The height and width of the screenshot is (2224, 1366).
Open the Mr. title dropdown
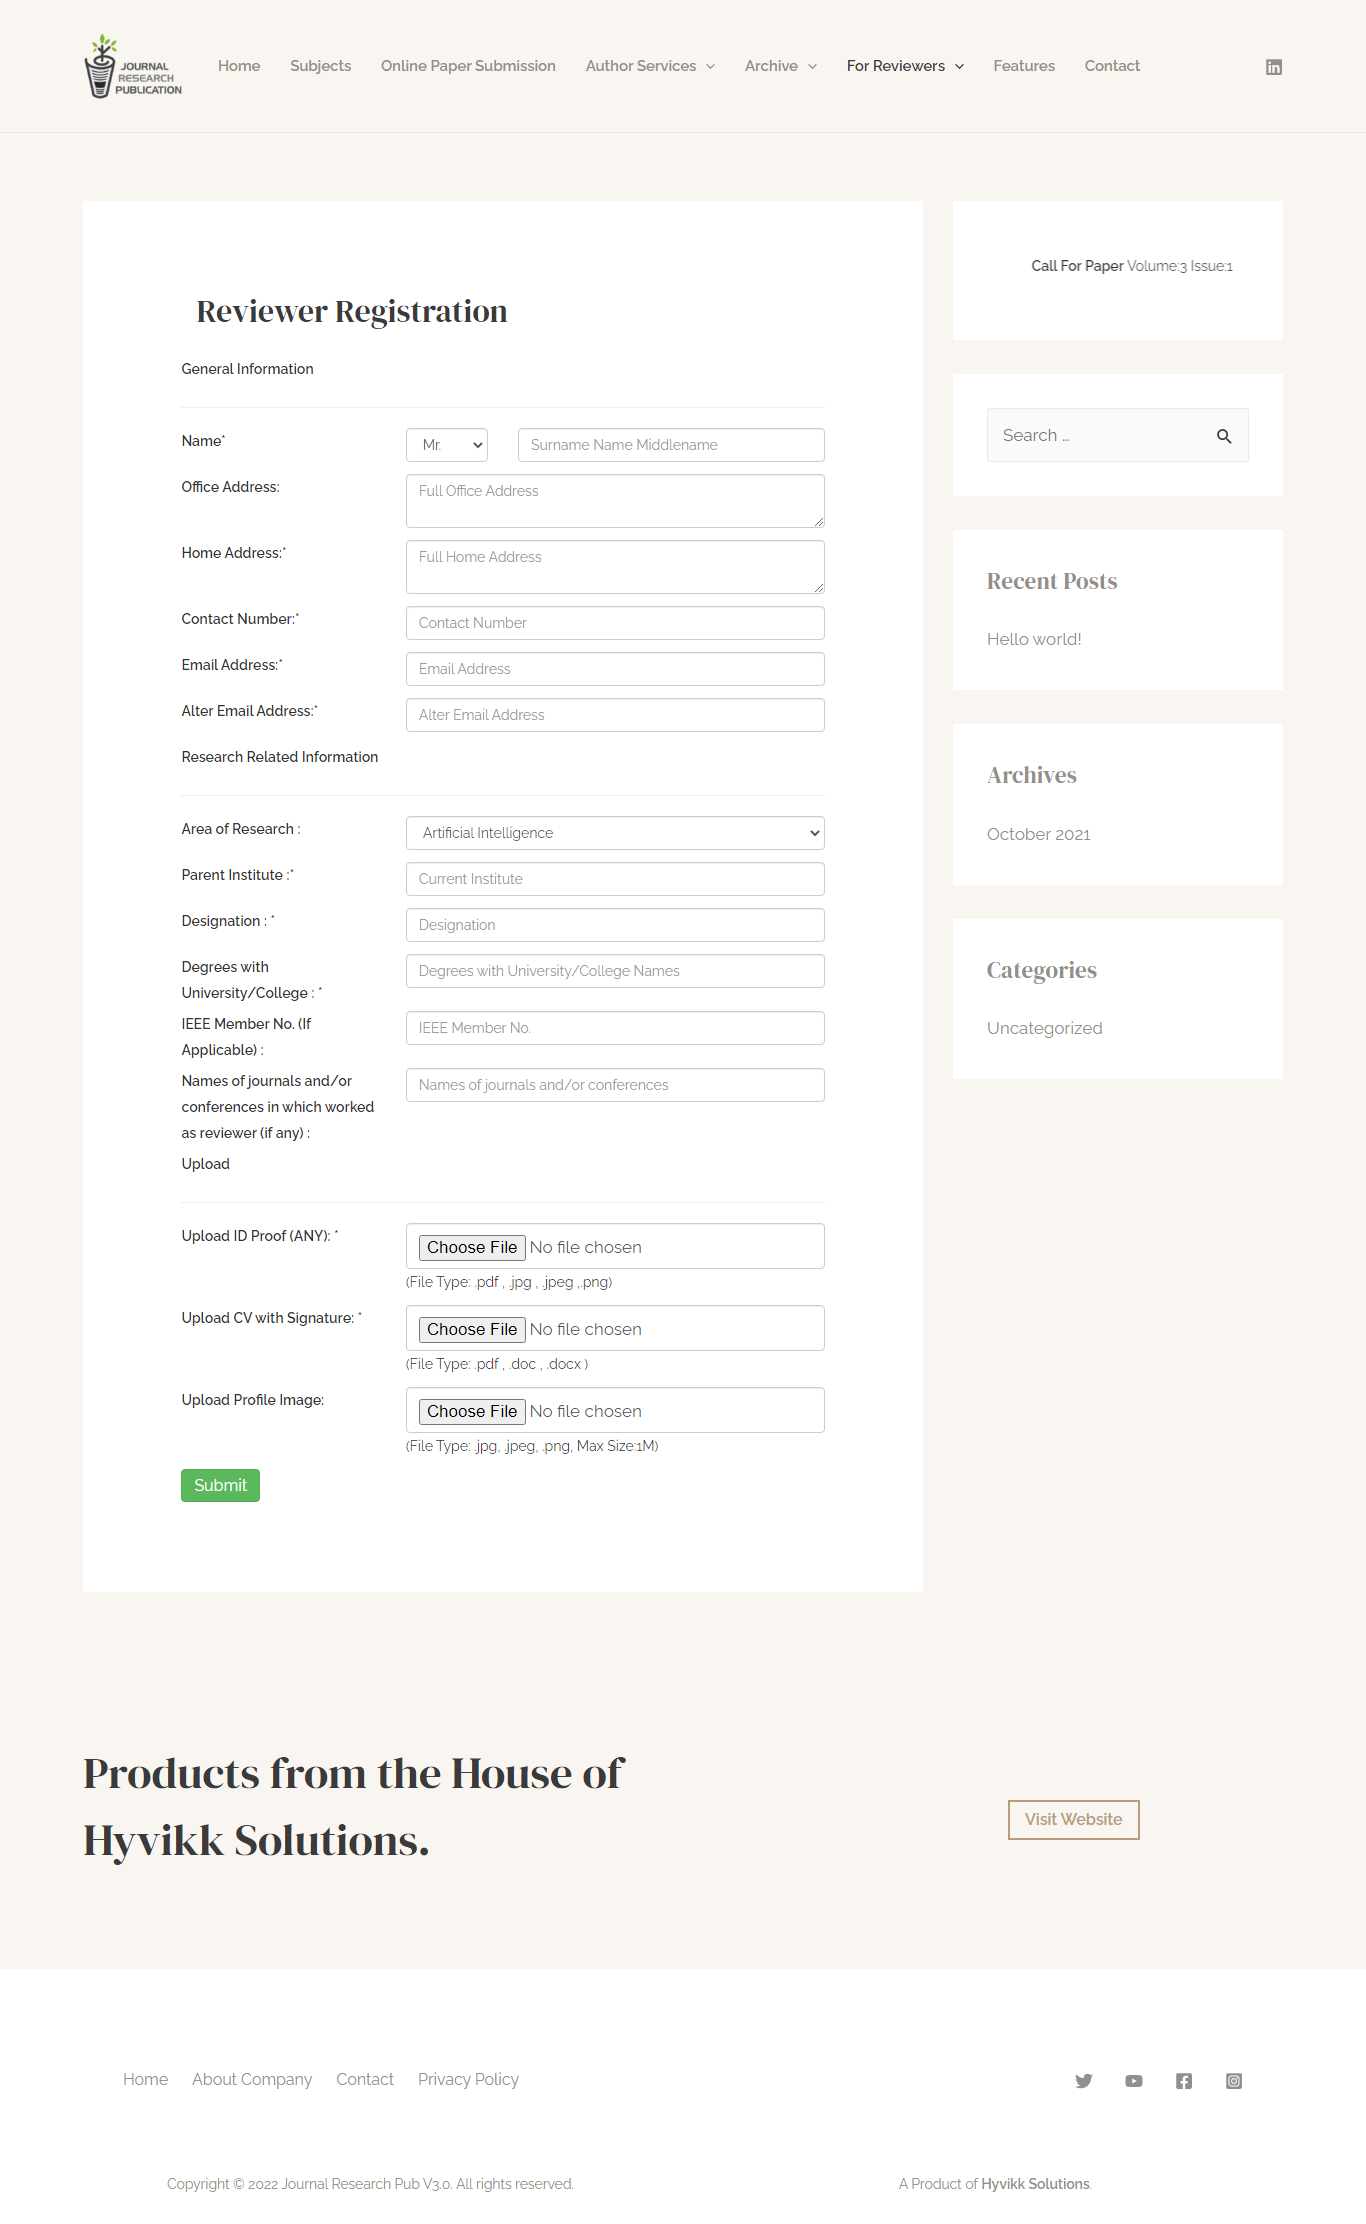tap(447, 445)
